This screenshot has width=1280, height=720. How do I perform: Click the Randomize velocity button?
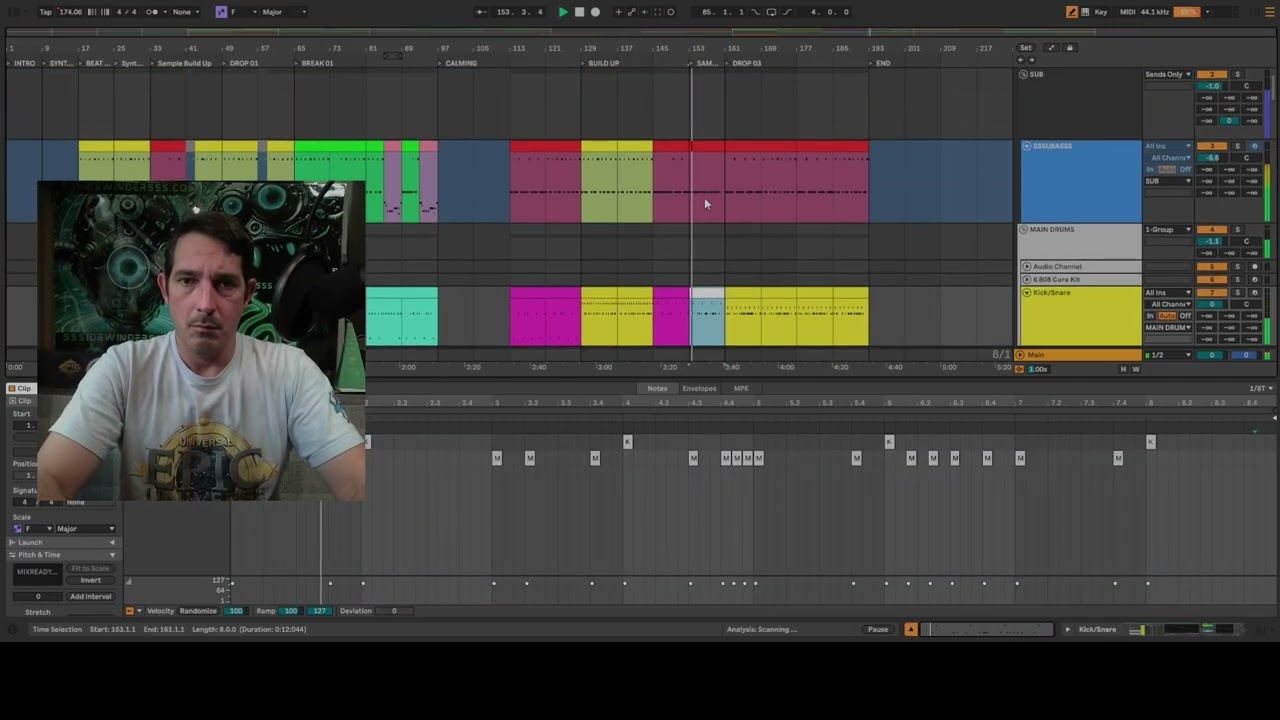coord(198,611)
